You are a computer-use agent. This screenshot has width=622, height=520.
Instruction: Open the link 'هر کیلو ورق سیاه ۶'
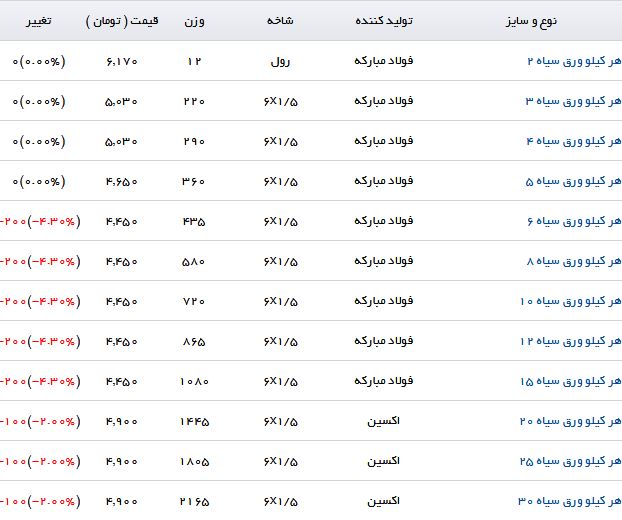pos(574,221)
